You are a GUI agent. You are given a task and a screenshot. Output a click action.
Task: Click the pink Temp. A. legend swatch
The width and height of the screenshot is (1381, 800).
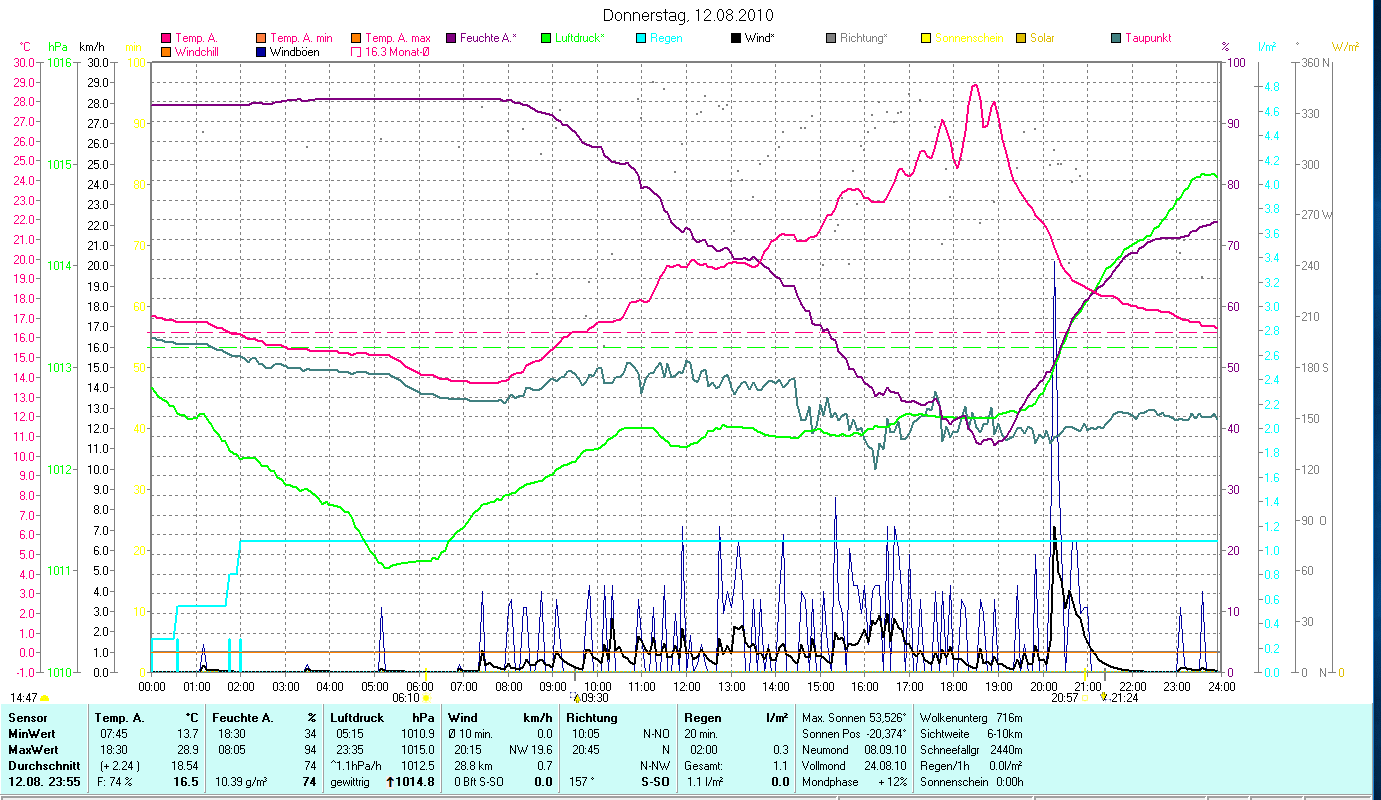click(x=165, y=39)
